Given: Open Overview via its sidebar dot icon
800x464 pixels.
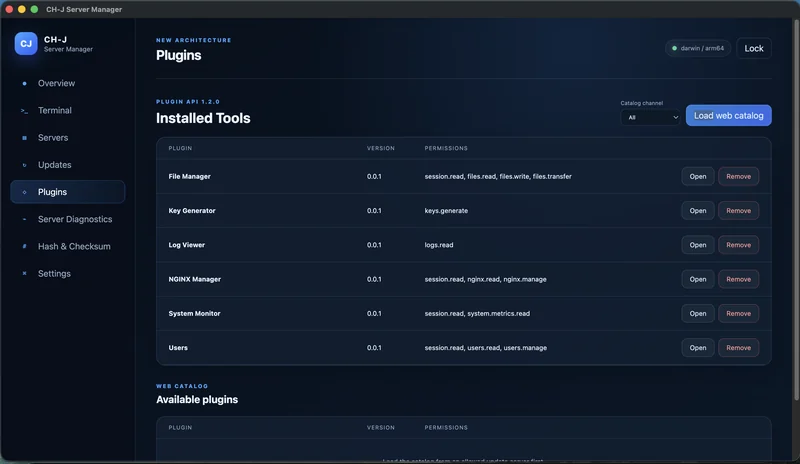Looking at the screenshot, I should 24,83.
